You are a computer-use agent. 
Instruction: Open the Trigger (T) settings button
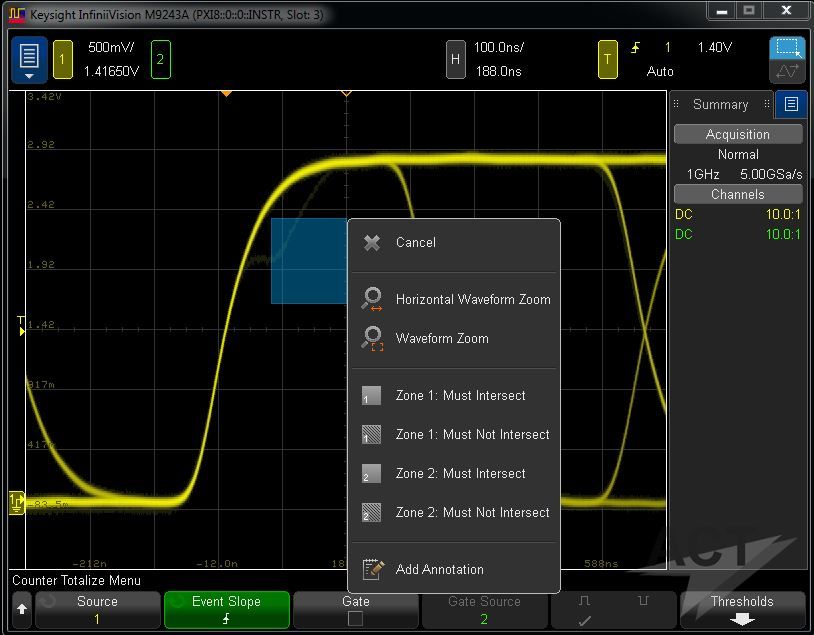coord(607,60)
